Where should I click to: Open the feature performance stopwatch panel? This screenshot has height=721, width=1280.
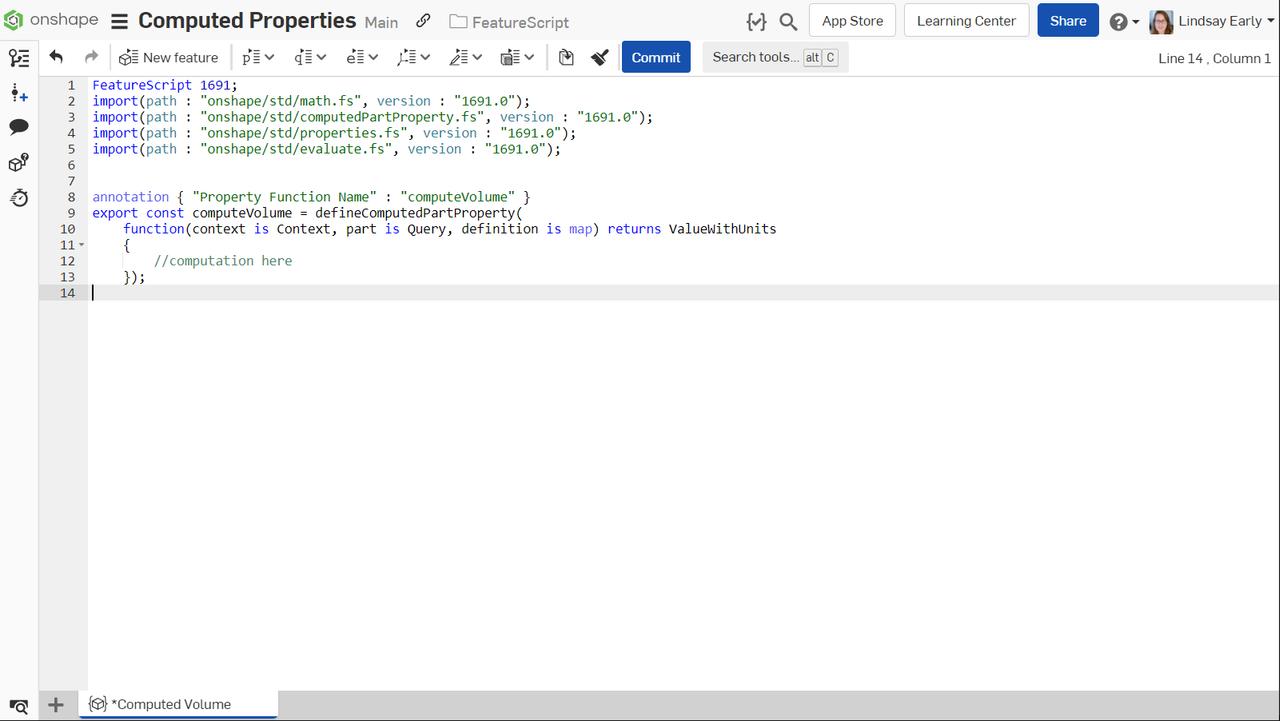[x=19, y=198]
